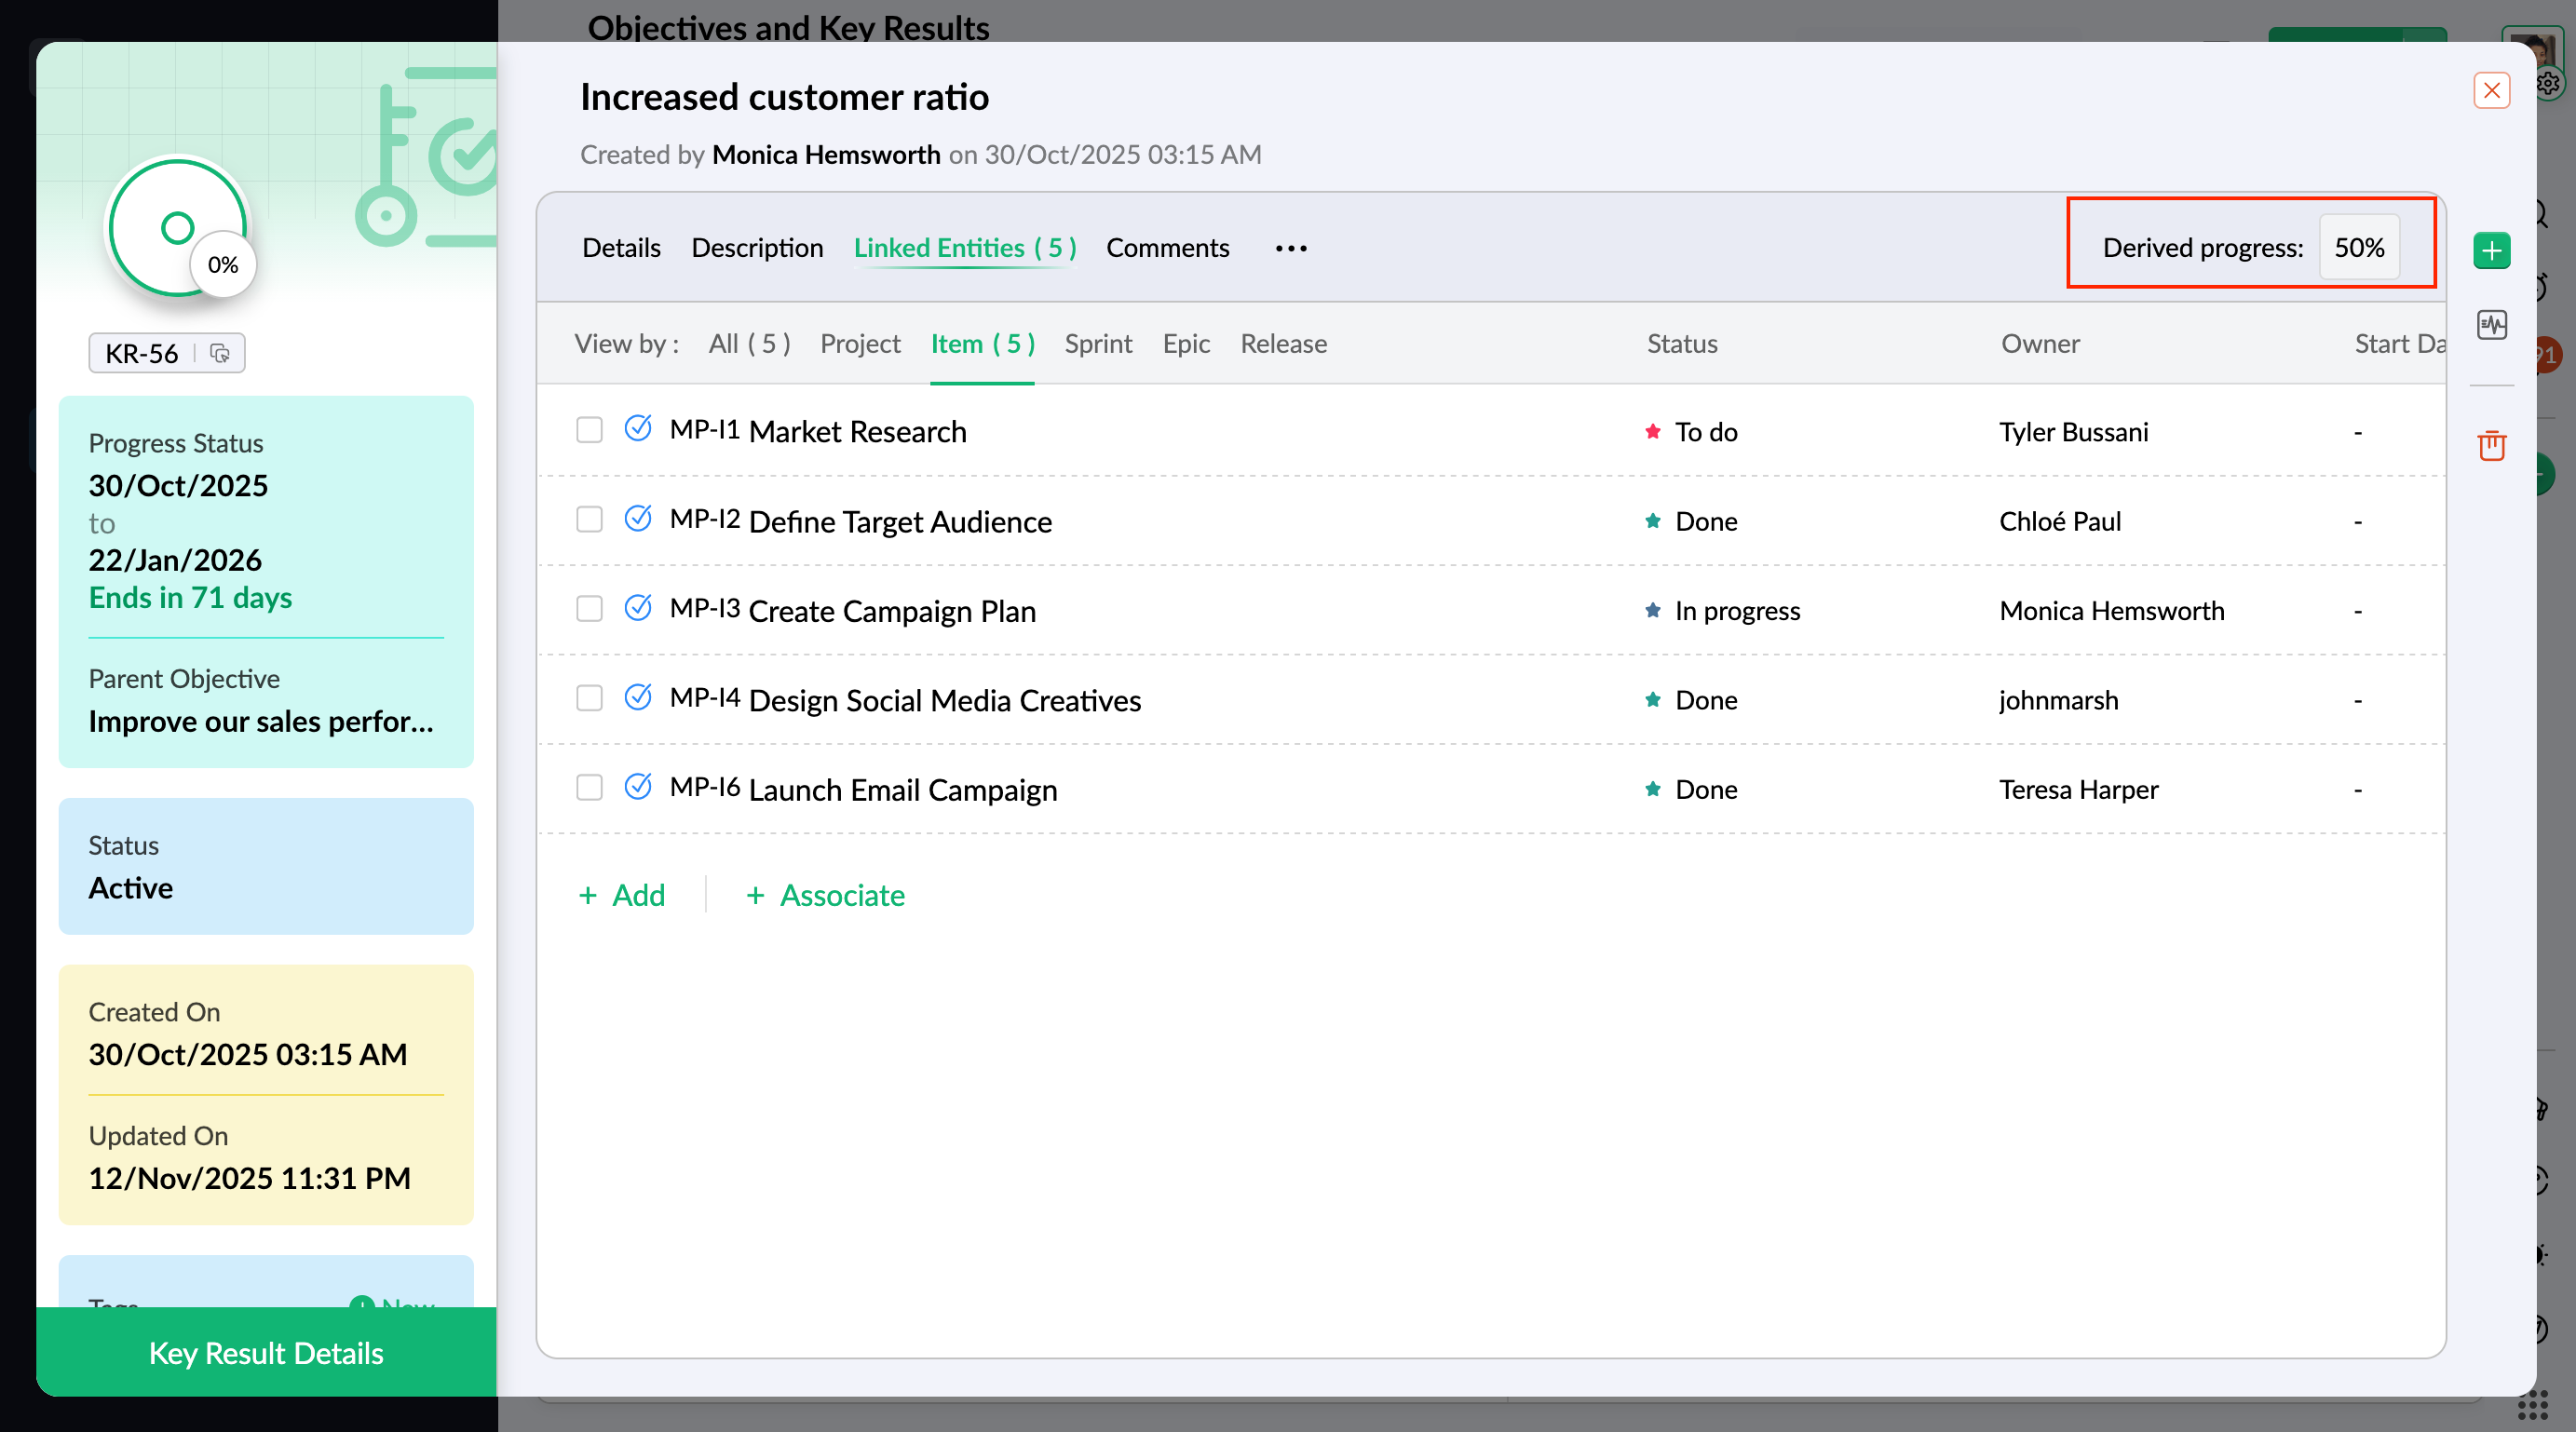This screenshot has height=1432, width=2576.
Task: Open the apps grid icon at the bottom right
Action: coord(2533,1405)
